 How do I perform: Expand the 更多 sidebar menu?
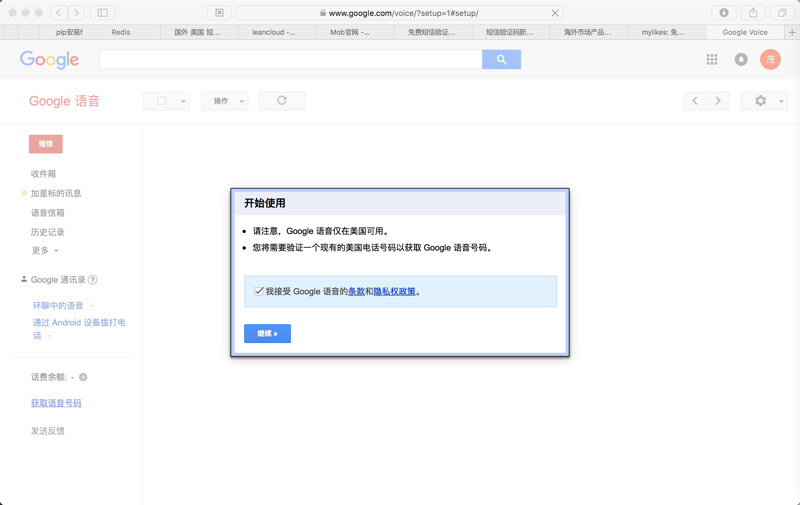point(45,250)
